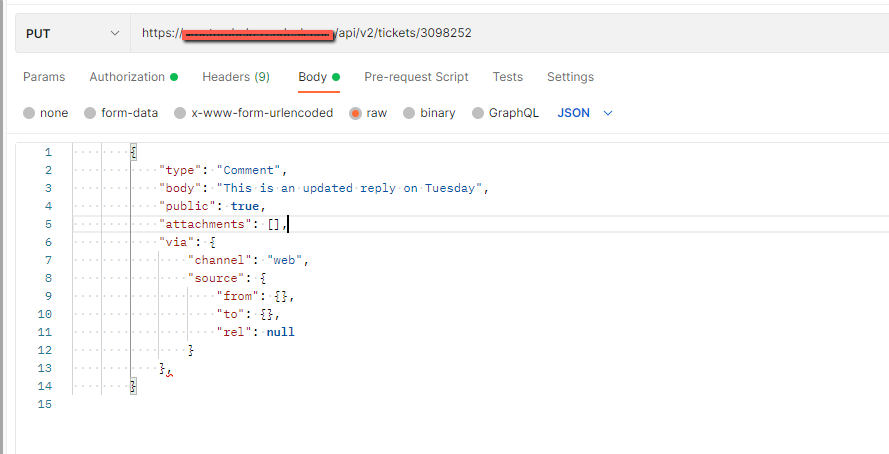
Task: Click the request URL input field
Action: [x=500, y=33]
